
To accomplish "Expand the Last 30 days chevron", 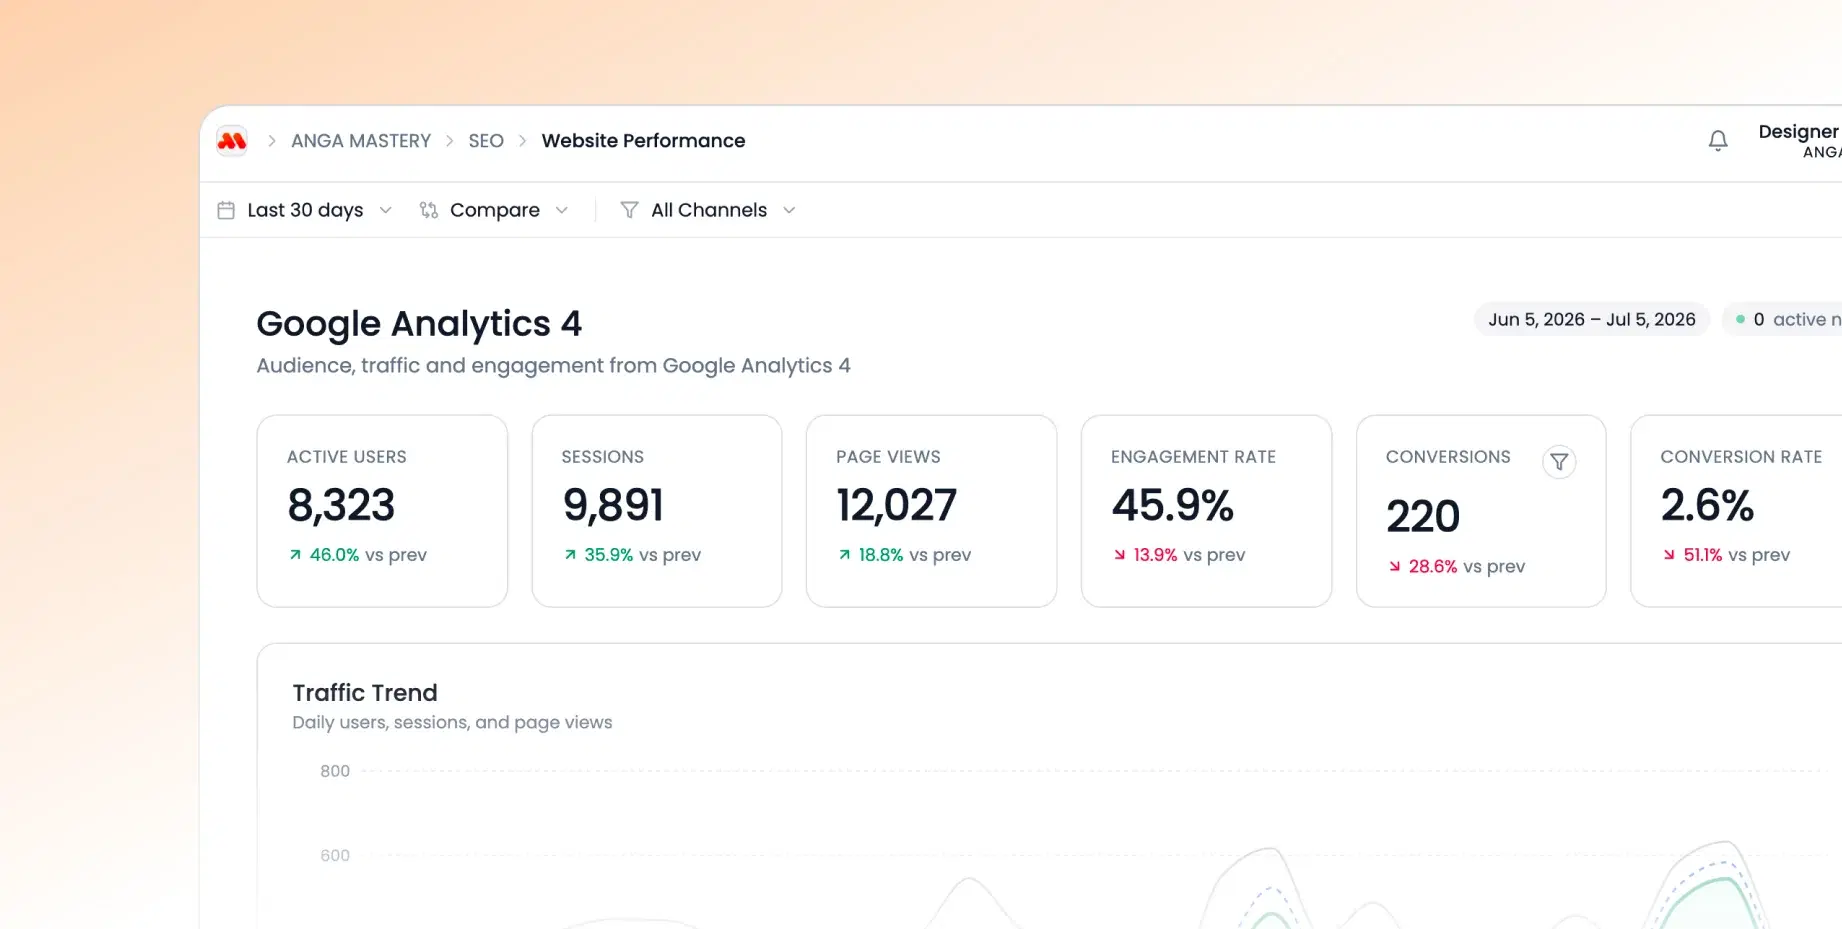I will pos(386,210).
